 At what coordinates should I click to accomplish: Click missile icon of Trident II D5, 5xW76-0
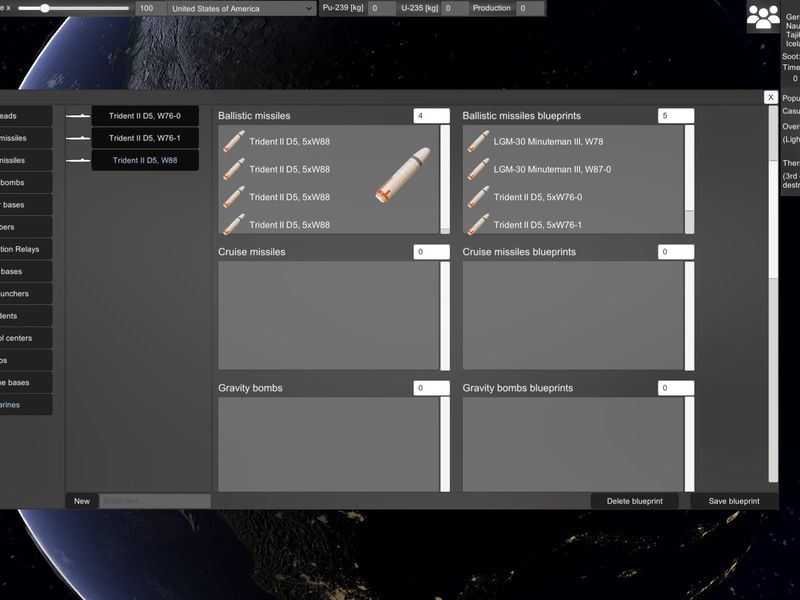pos(478,197)
